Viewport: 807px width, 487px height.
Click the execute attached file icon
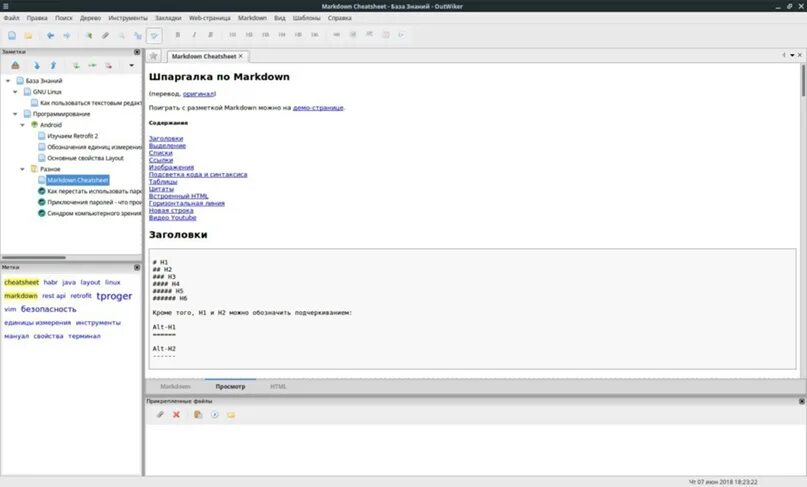tap(215, 415)
